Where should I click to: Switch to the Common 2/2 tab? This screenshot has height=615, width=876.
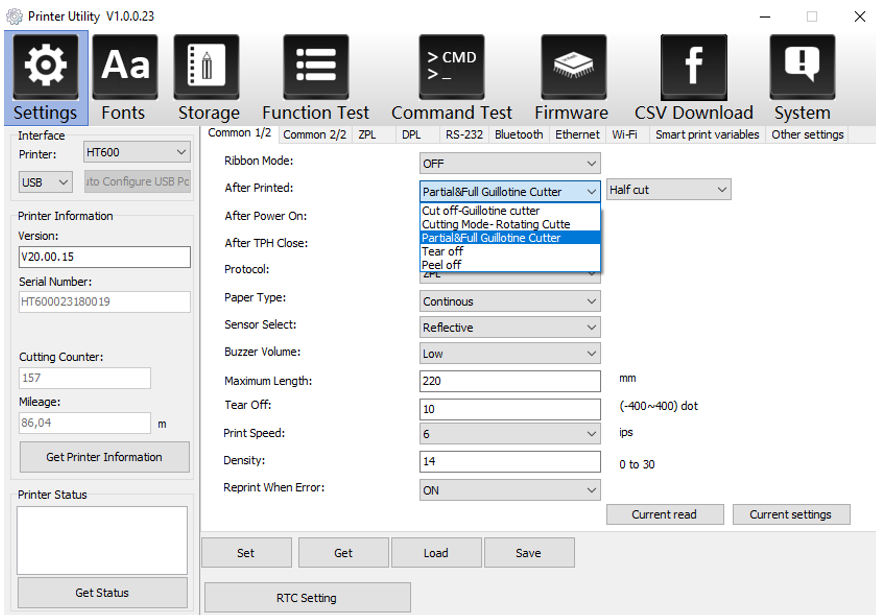(315, 135)
